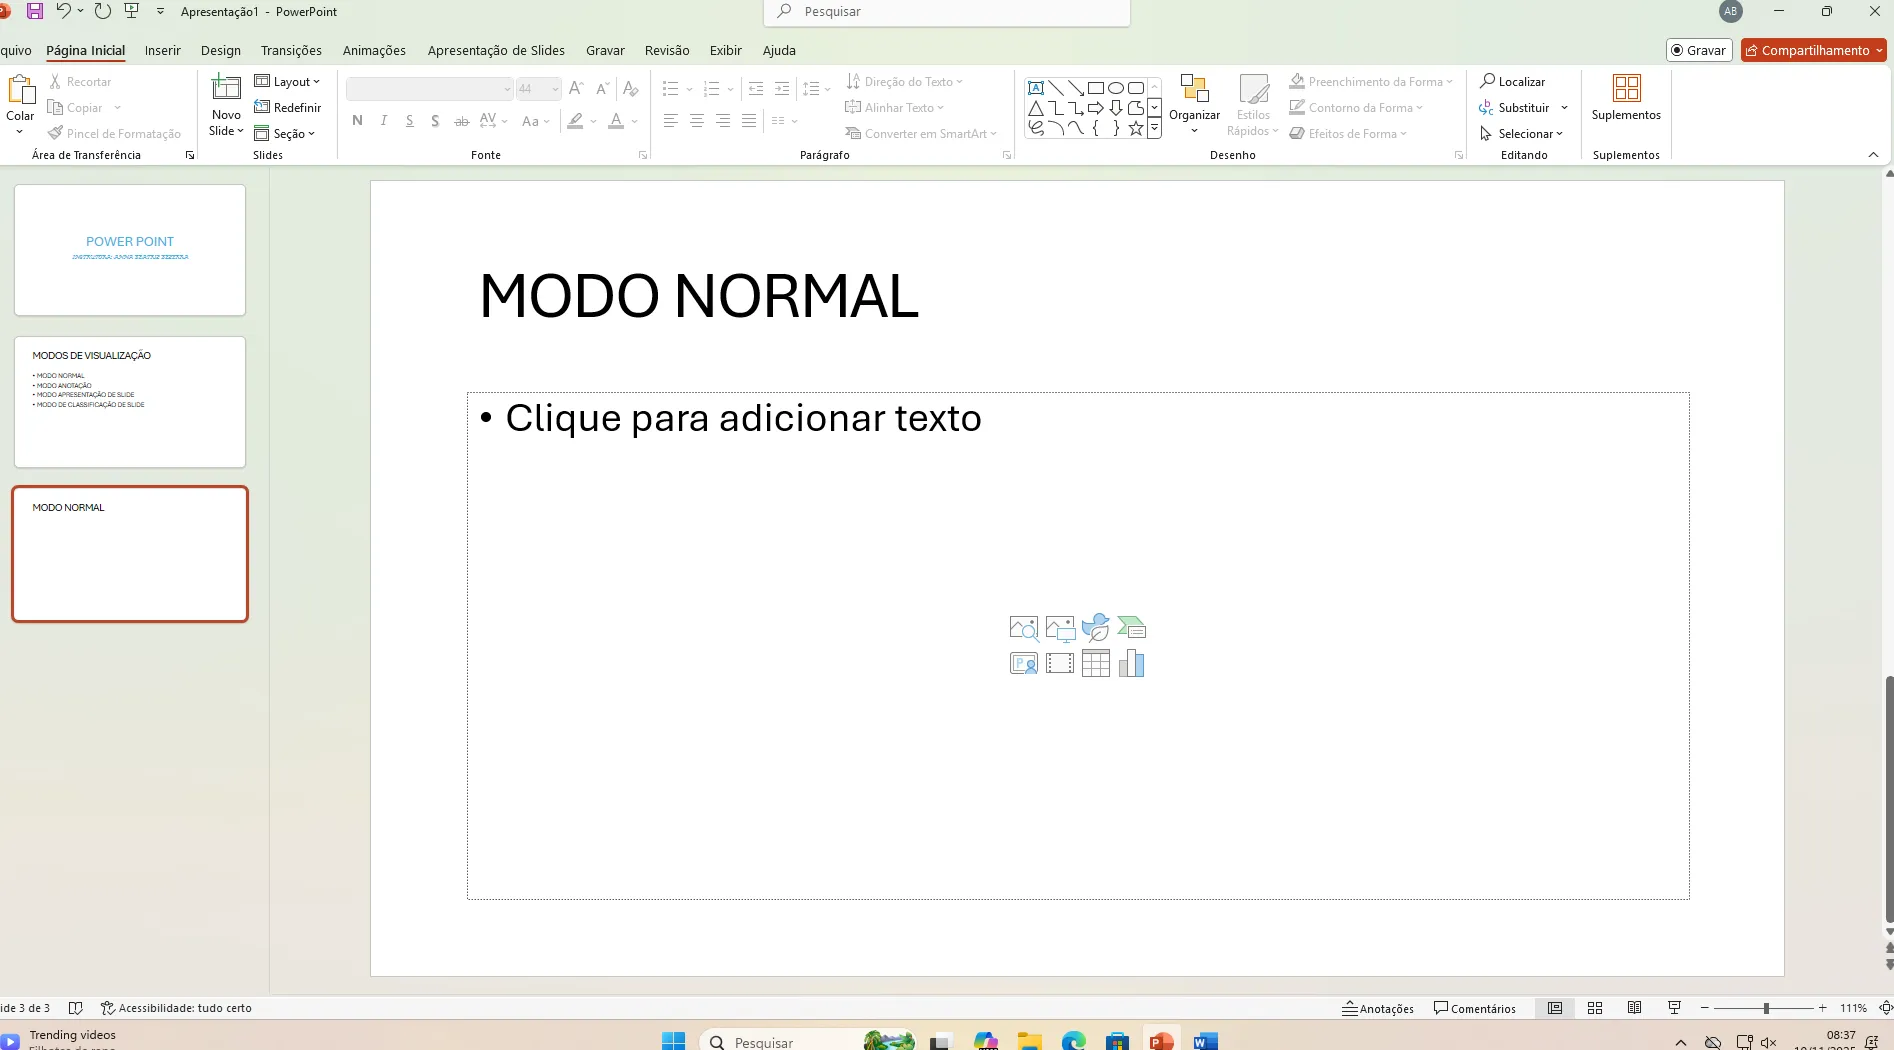Open the Apresentação de Slides menu
The height and width of the screenshot is (1050, 1894).
(x=496, y=50)
